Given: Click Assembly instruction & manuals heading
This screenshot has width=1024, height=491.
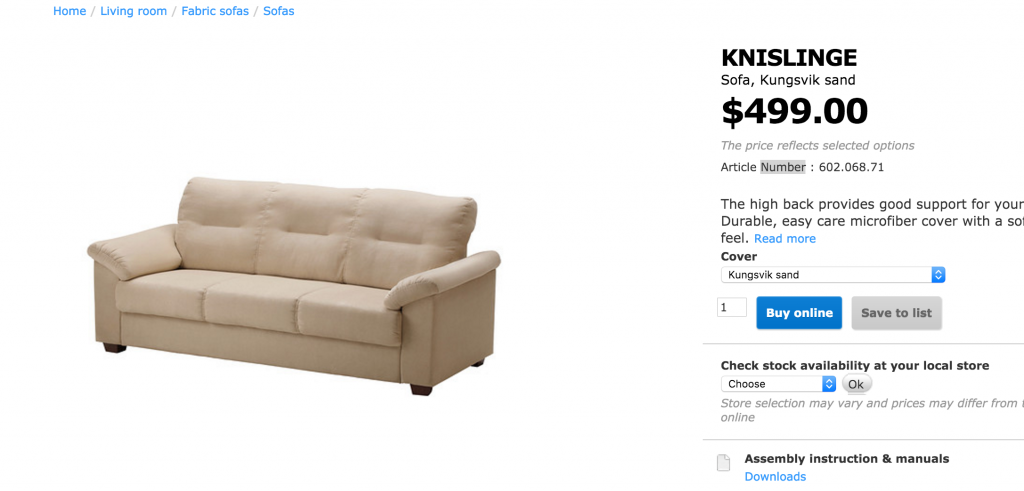Looking at the screenshot, I should tap(846, 458).
